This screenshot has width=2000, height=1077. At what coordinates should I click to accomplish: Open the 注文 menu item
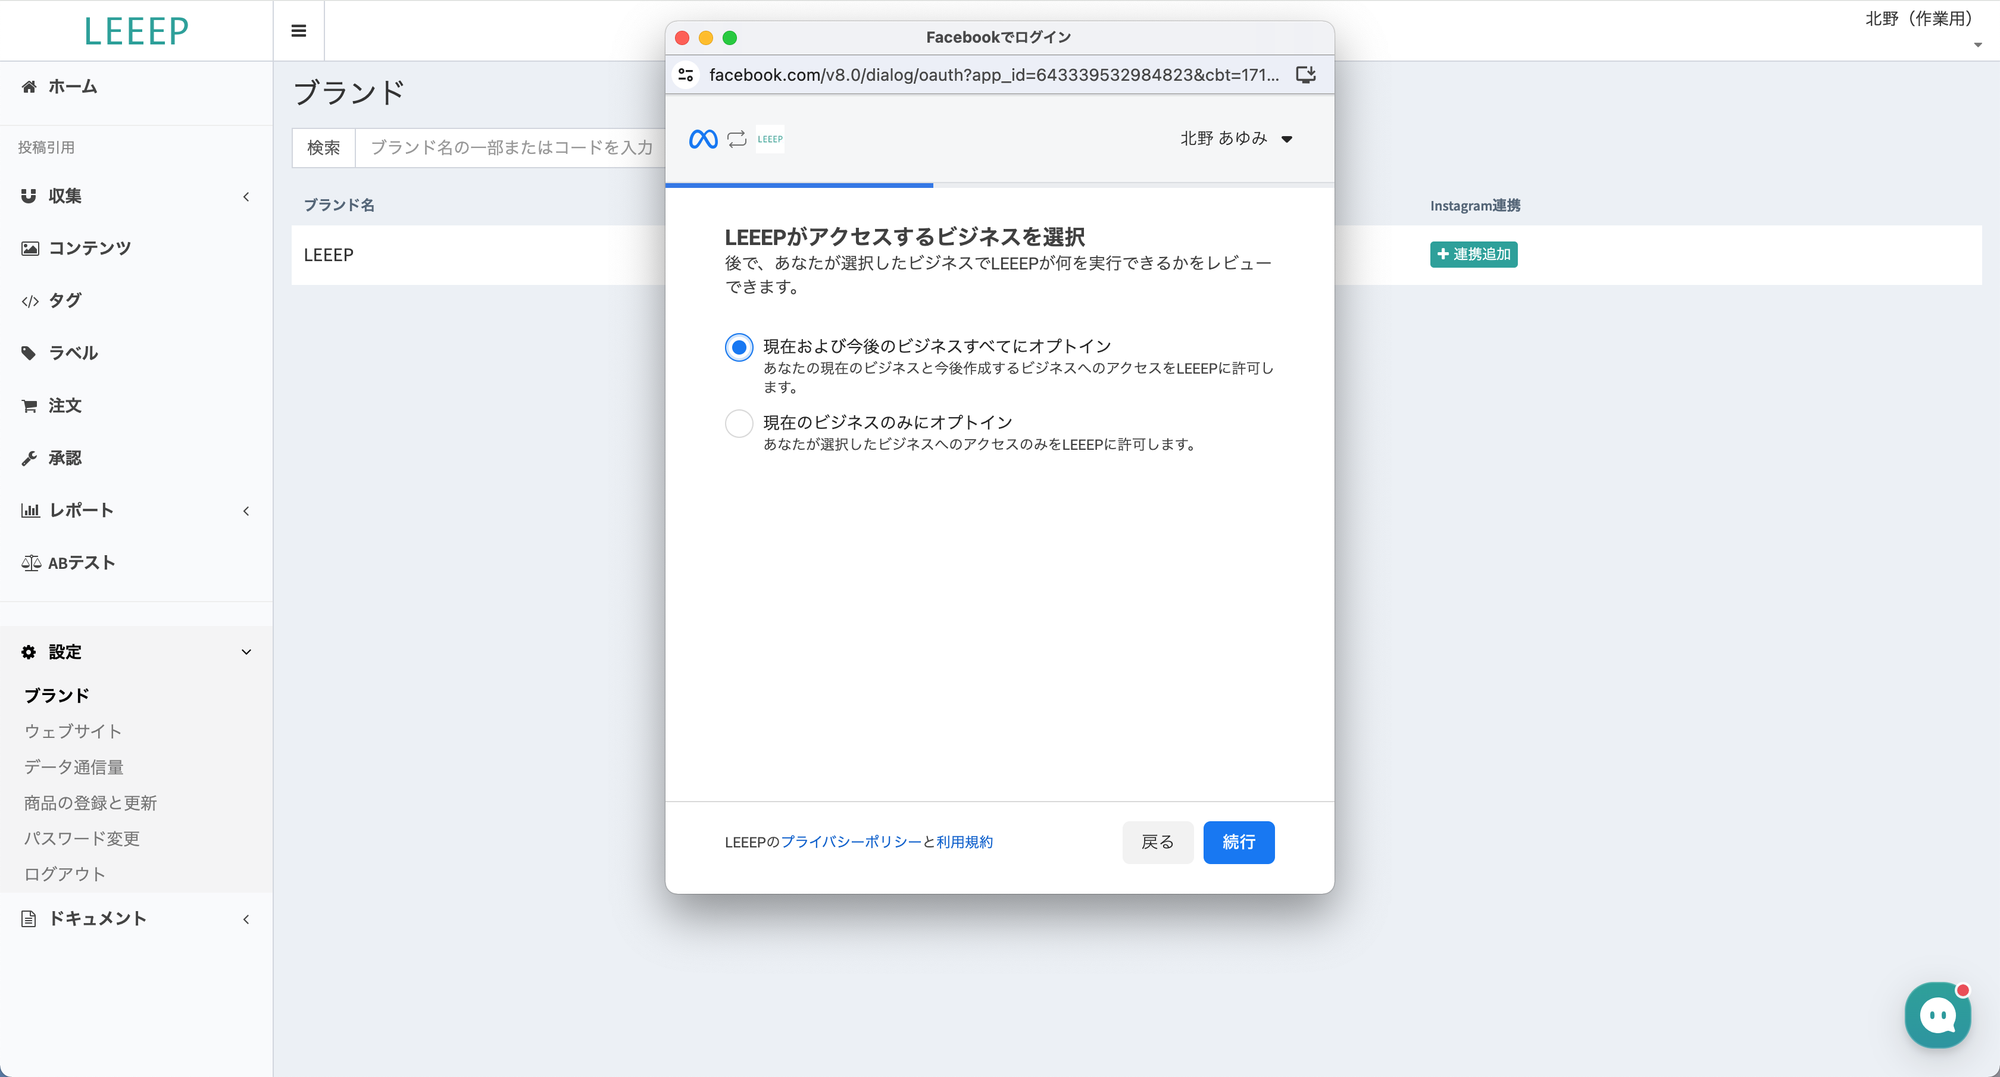[65, 406]
